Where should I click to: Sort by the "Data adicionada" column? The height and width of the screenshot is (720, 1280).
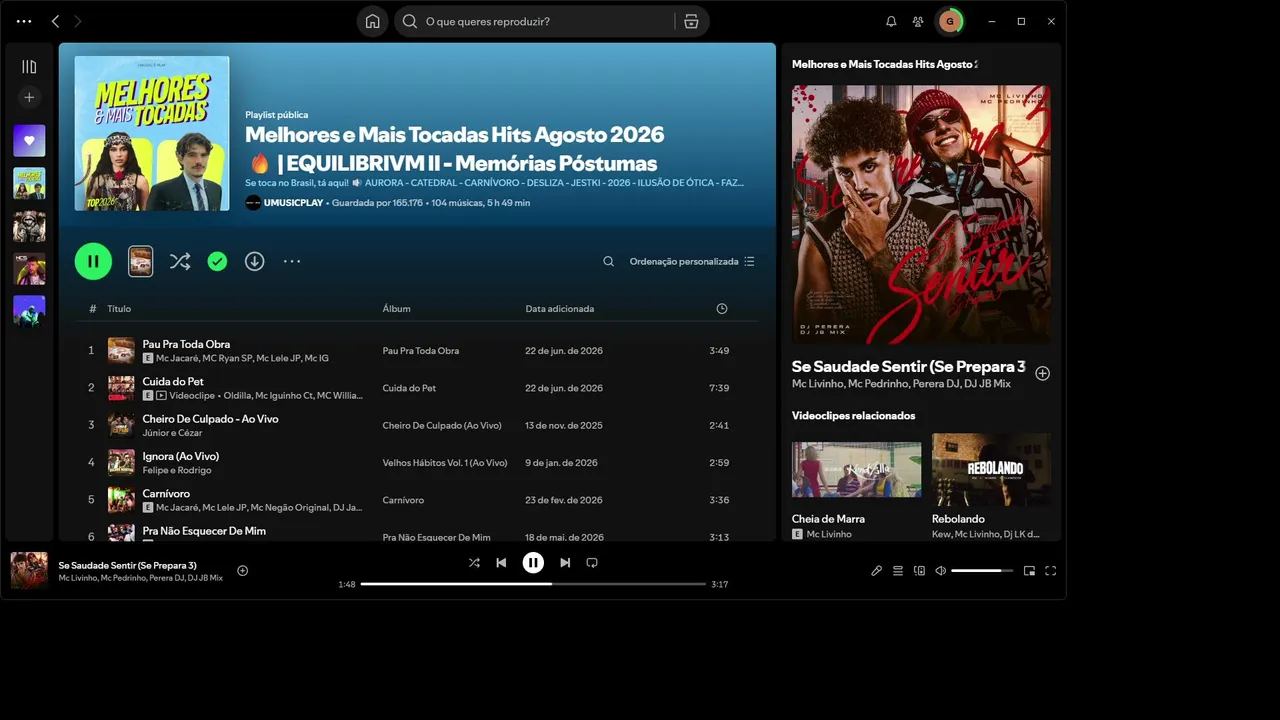[x=560, y=309]
